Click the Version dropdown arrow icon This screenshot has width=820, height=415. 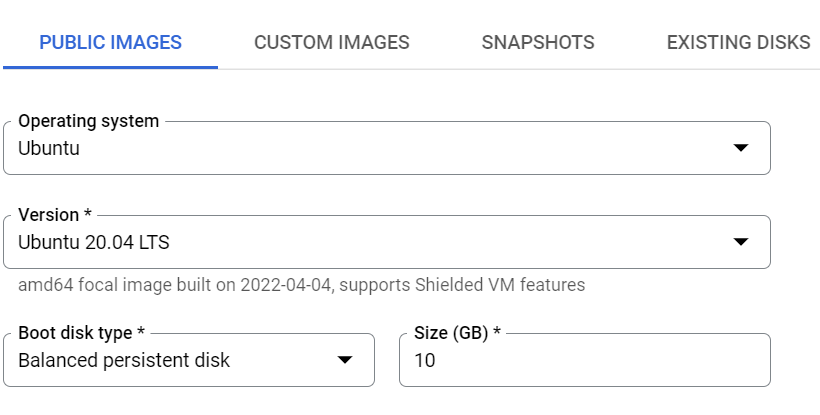pyautogui.click(x=741, y=242)
